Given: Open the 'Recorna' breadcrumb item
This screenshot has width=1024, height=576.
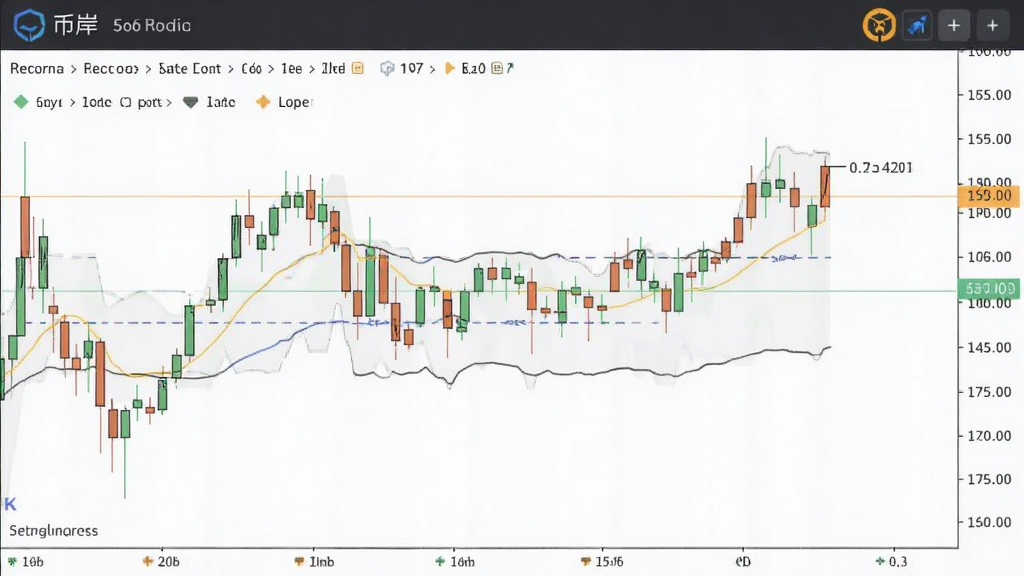Looking at the screenshot, I should pos(37,69).
